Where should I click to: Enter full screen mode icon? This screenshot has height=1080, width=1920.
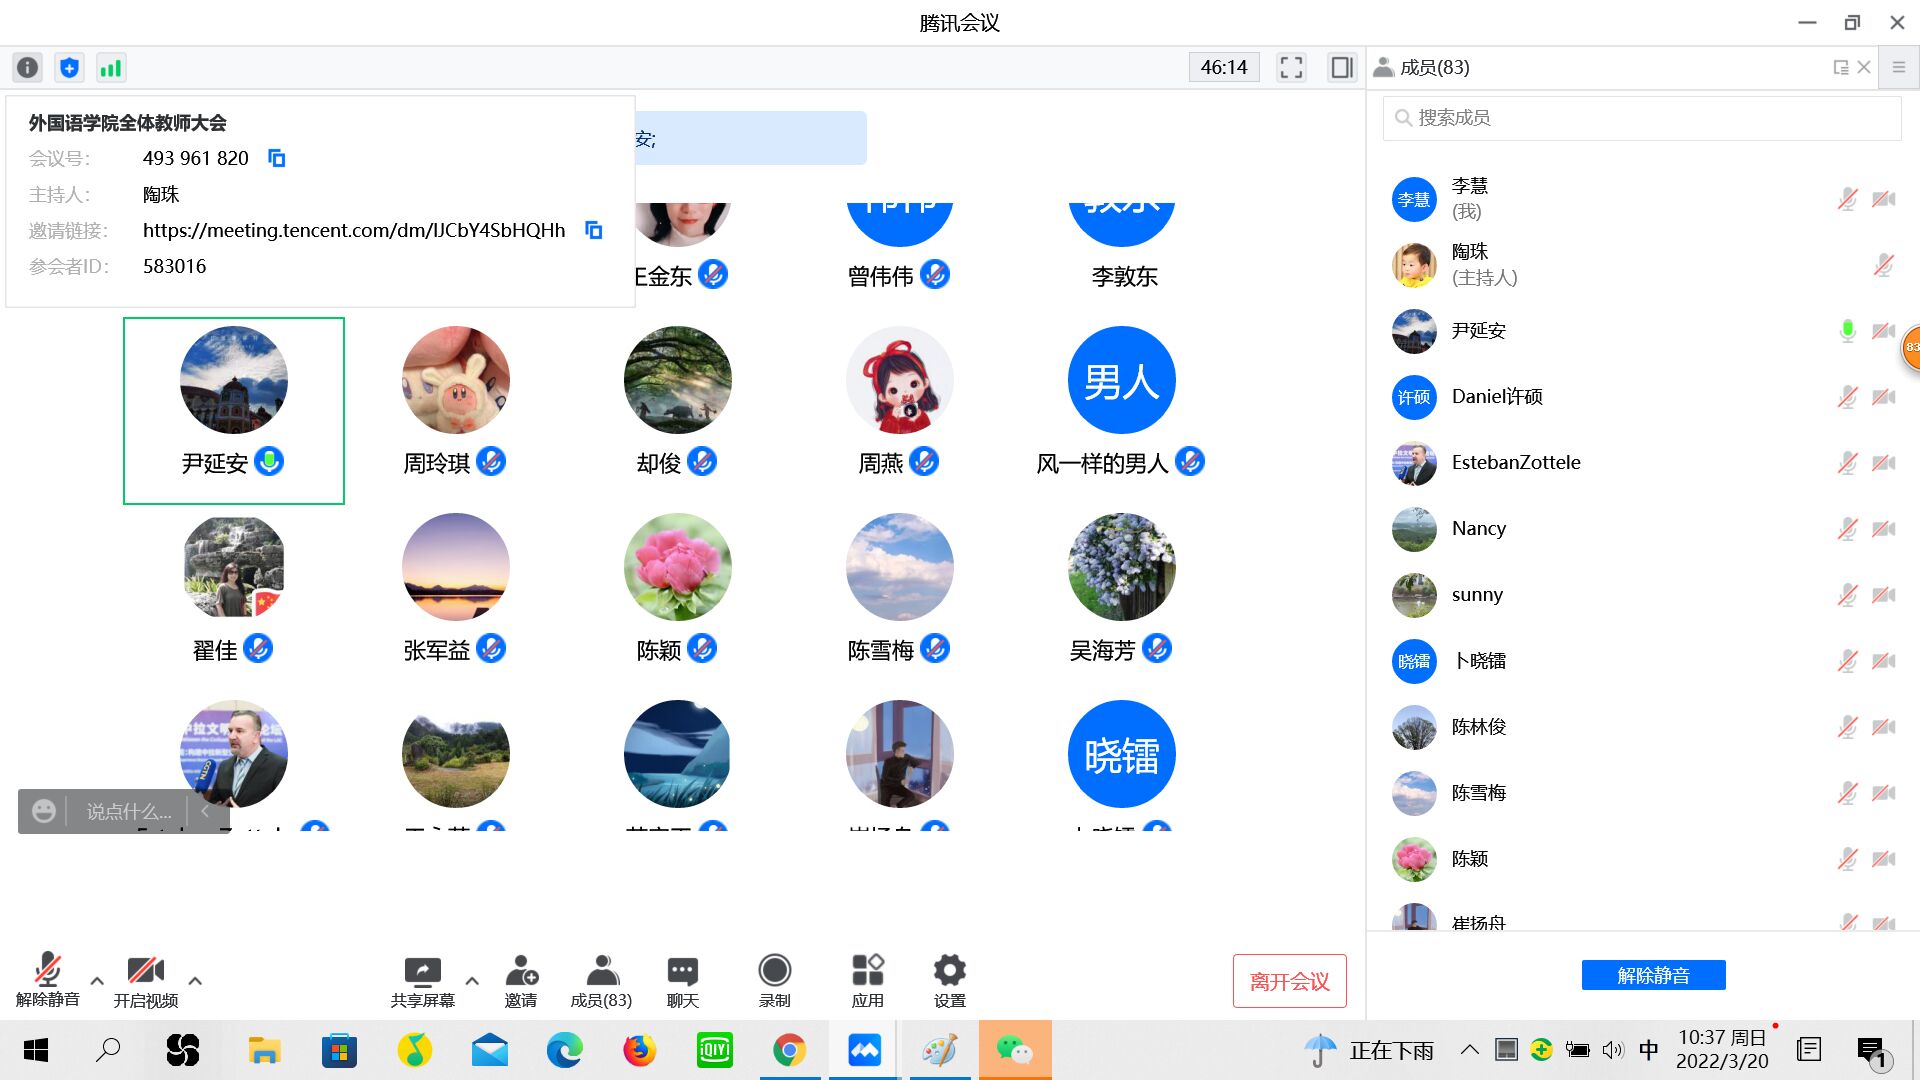click(1291, 67)
